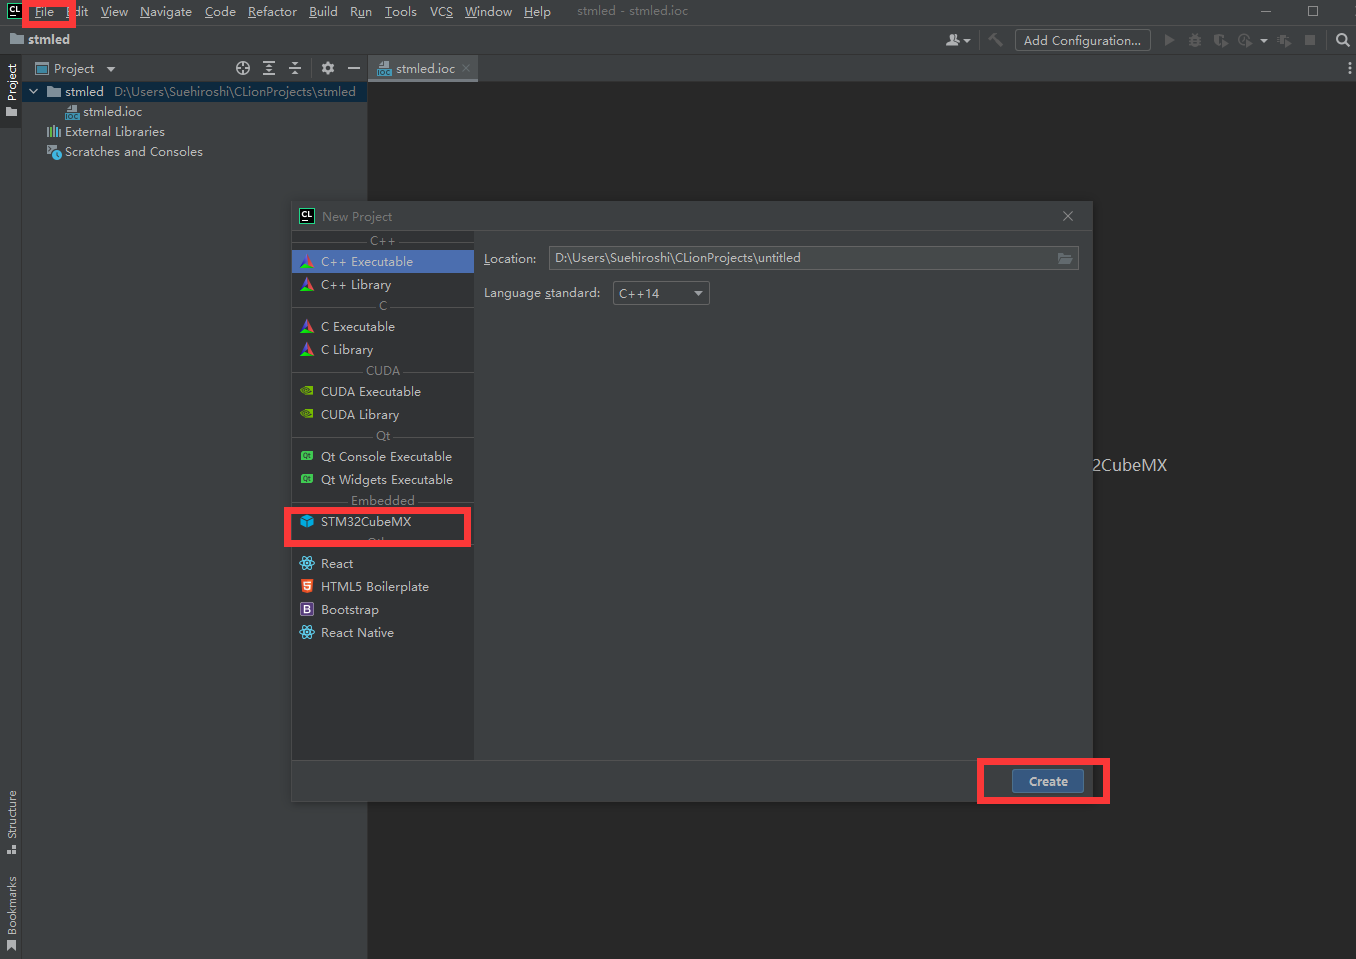Open the Navigate menu

pyautogui.click(x=166, y=12)
